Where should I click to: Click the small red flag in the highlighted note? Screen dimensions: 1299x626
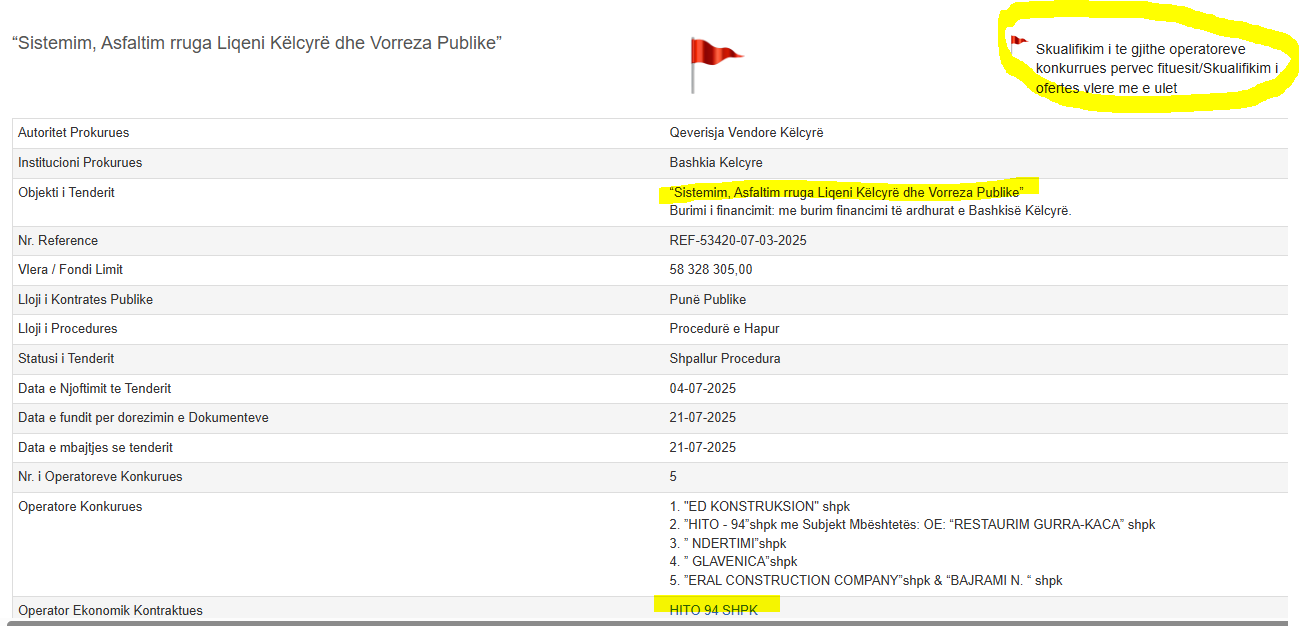(1018, 43)
